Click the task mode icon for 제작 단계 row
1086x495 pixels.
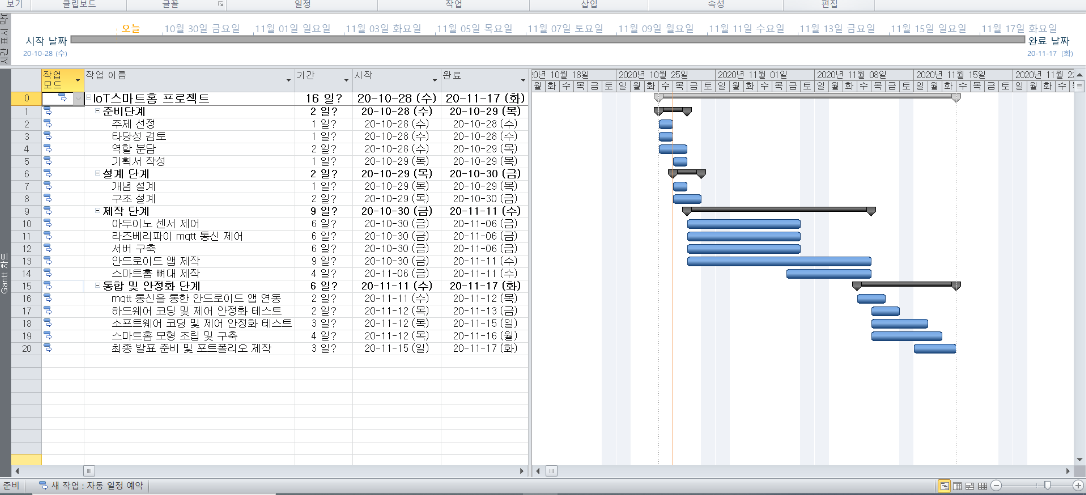tap(48, 210)
